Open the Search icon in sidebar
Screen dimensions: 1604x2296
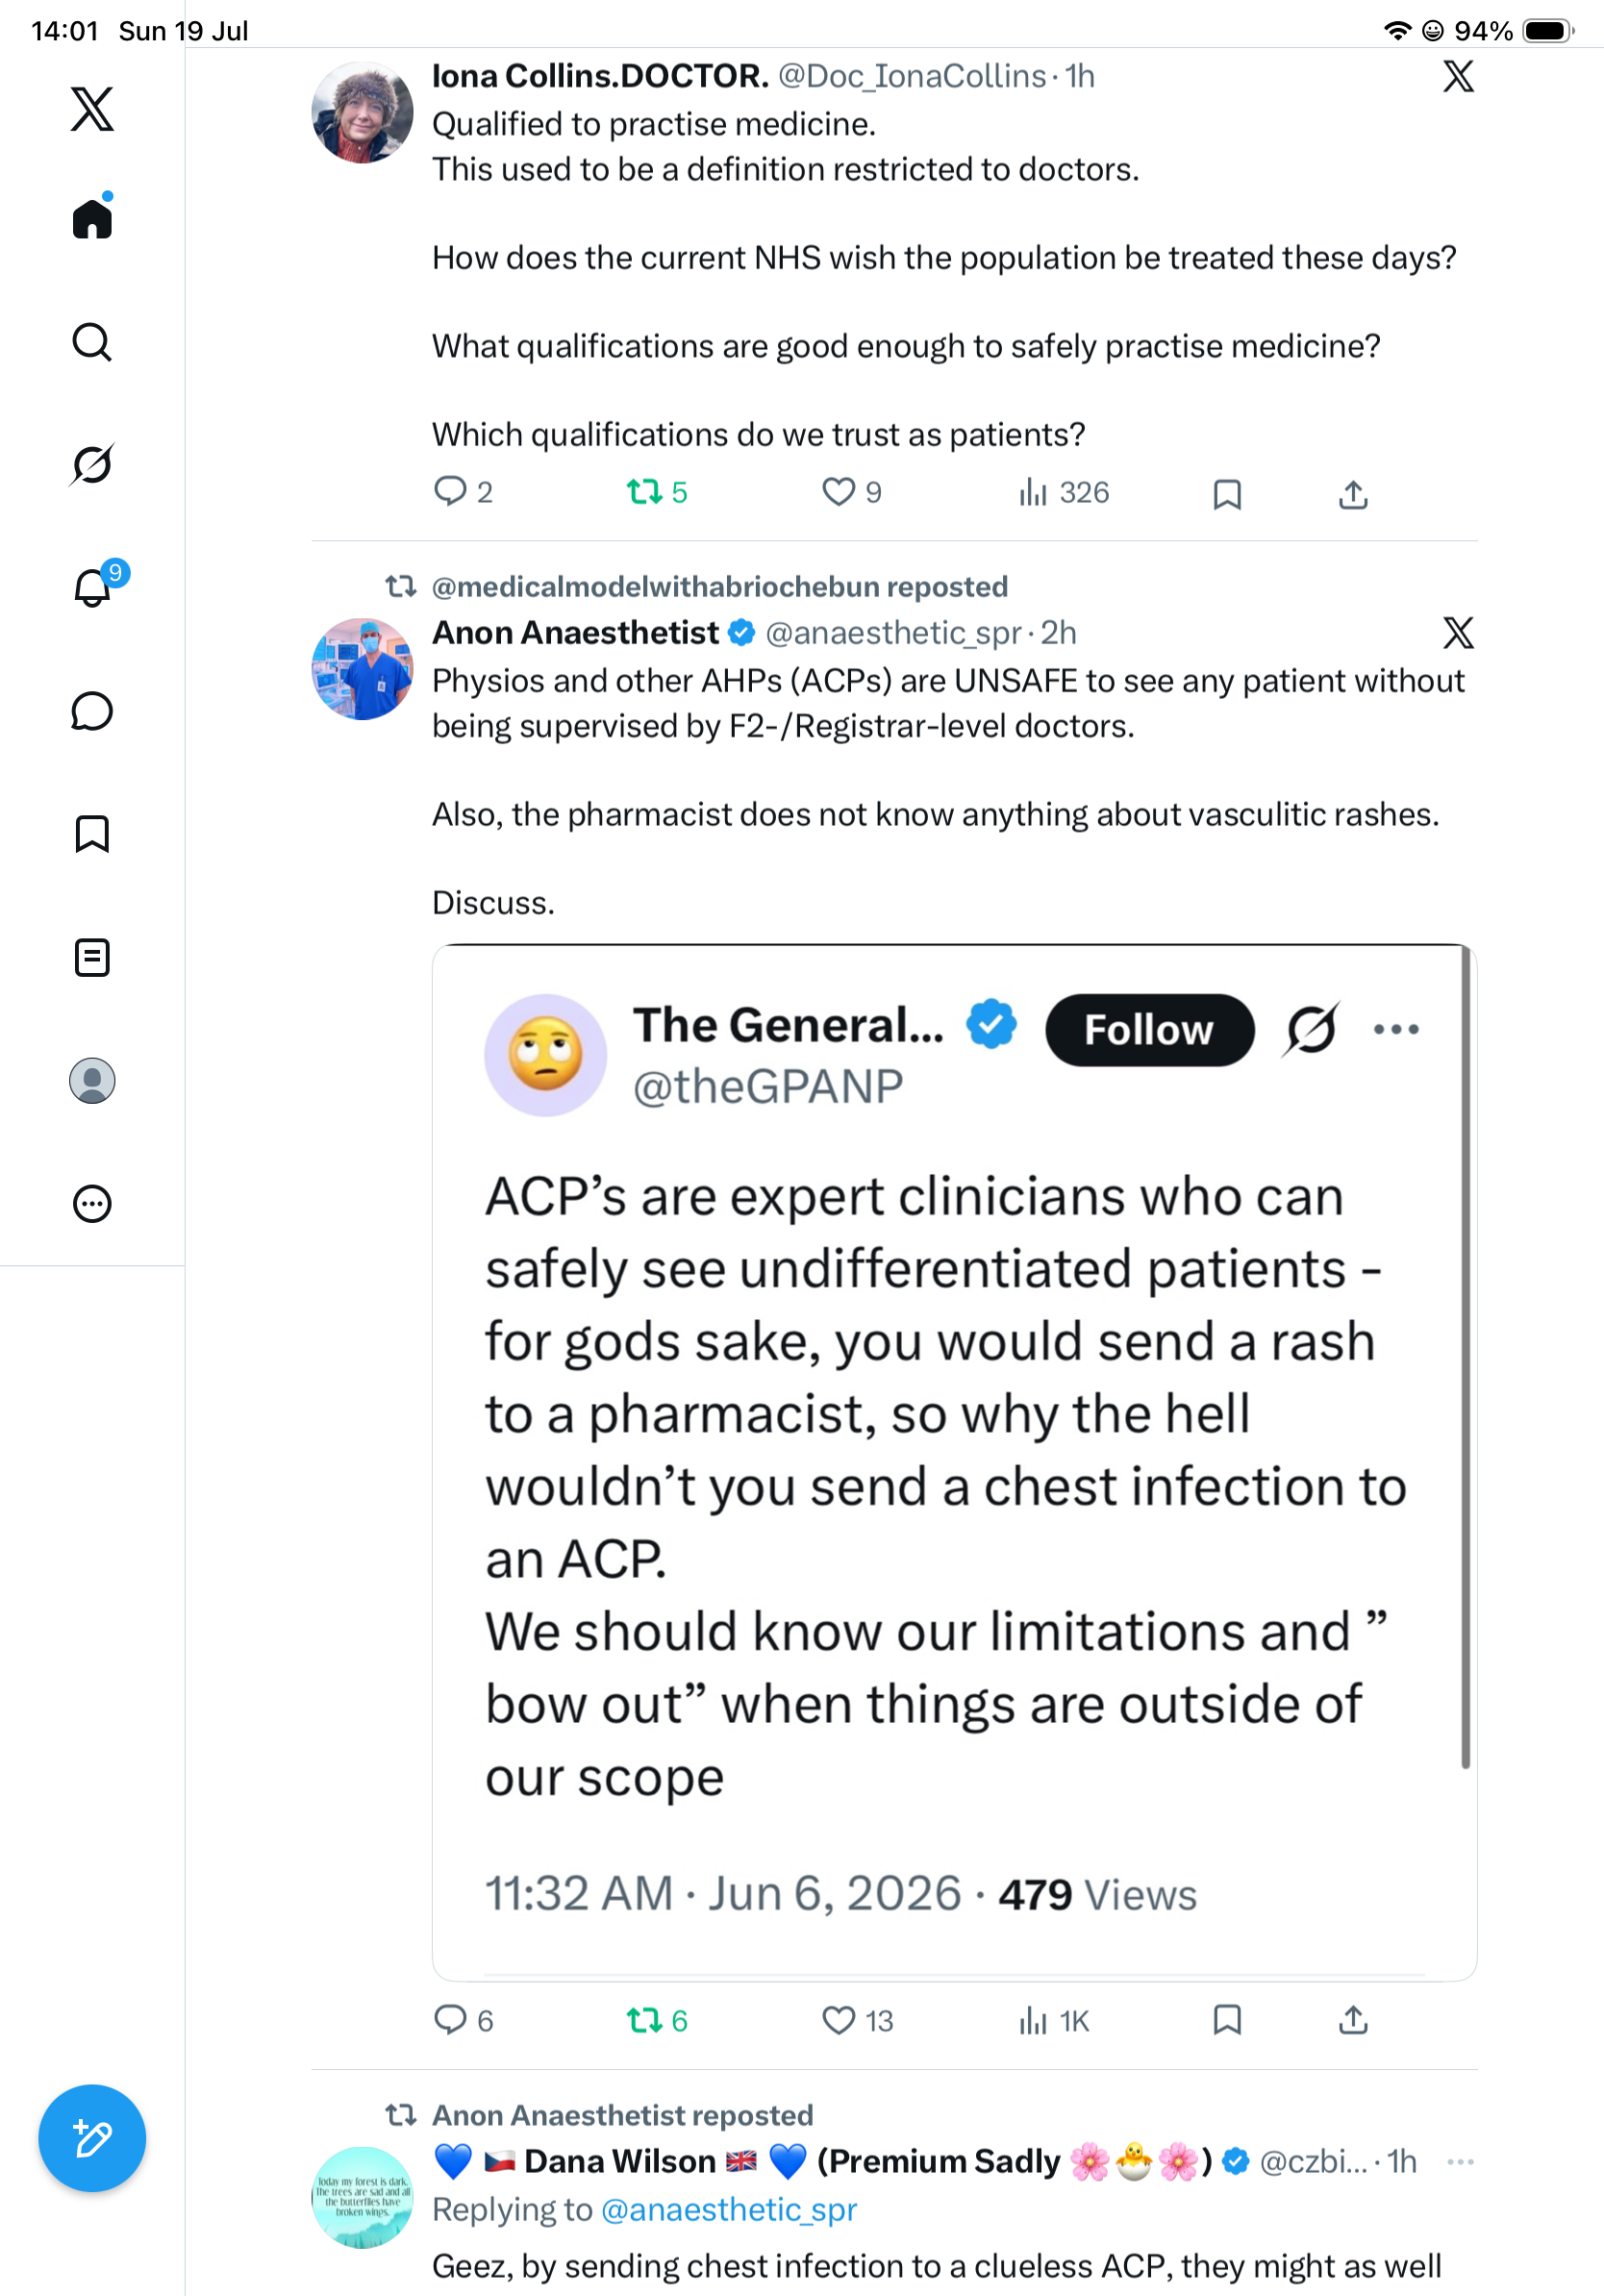[x=92, y=342]
